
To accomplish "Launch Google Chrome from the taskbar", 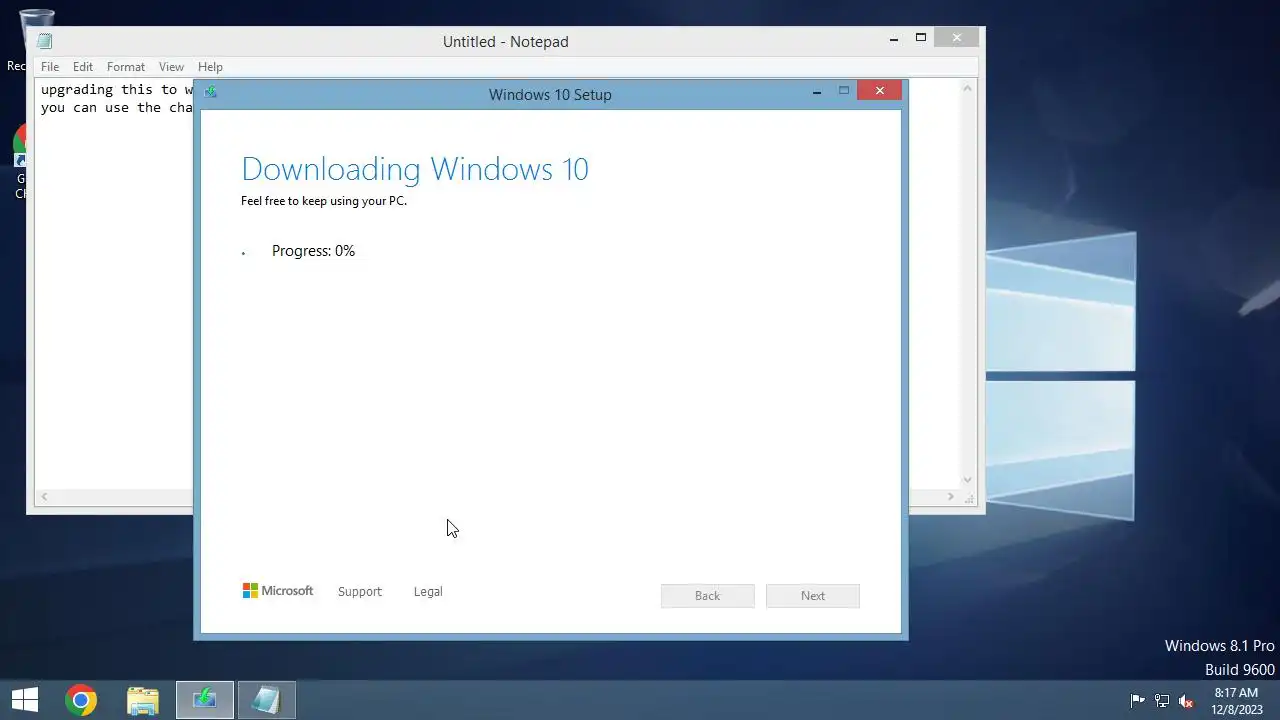I will tap(81, 700).
